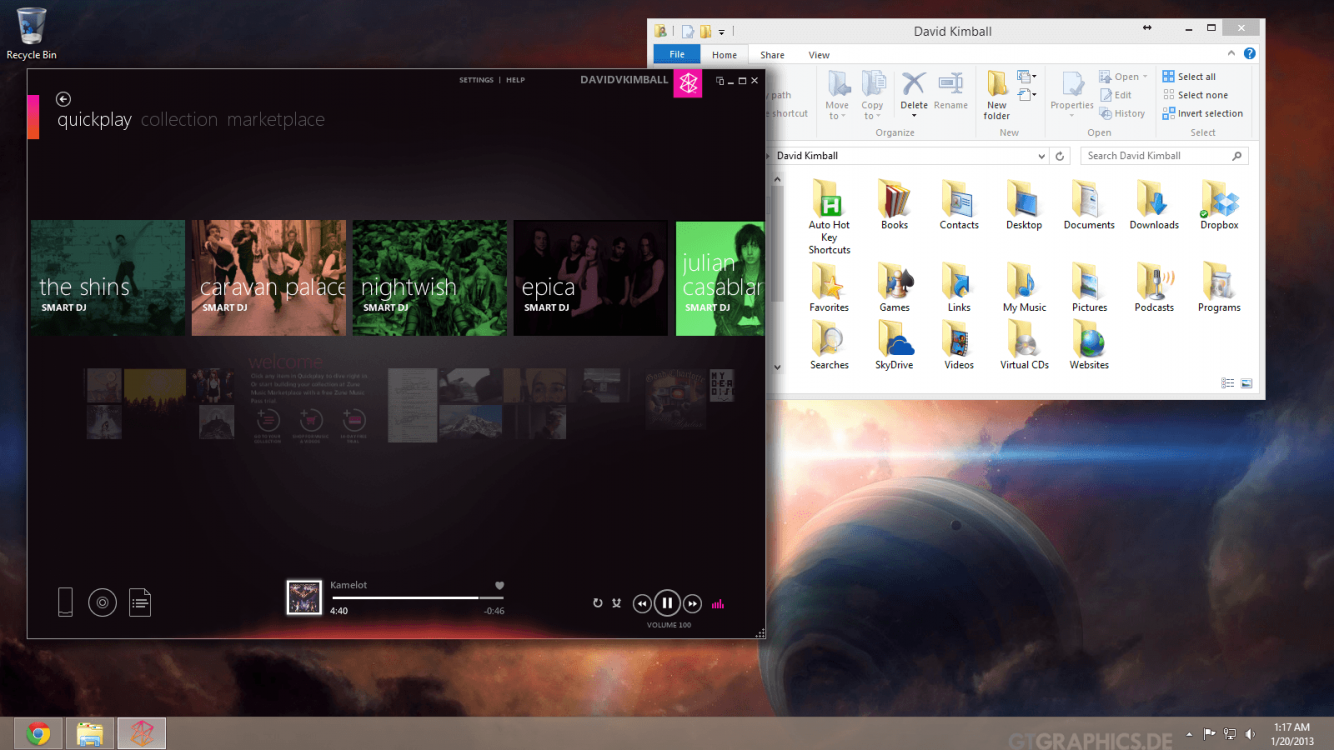
Task: Click Invert selection in the ribbon
Action: pos(1203,113)
